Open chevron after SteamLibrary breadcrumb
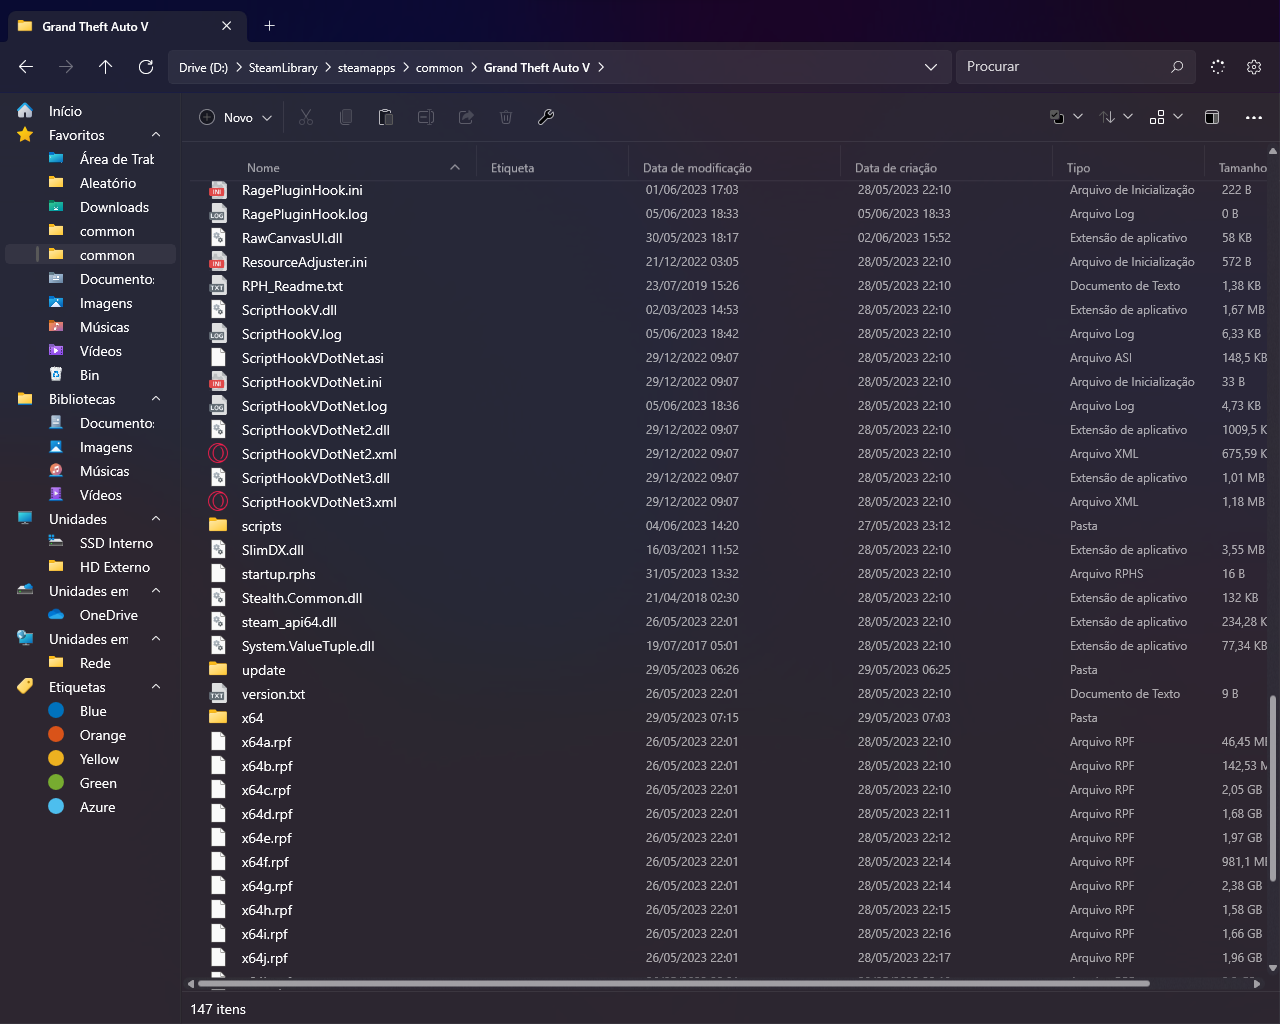Viewport: 1280px width, 1024px height. (x=327, y=68)
